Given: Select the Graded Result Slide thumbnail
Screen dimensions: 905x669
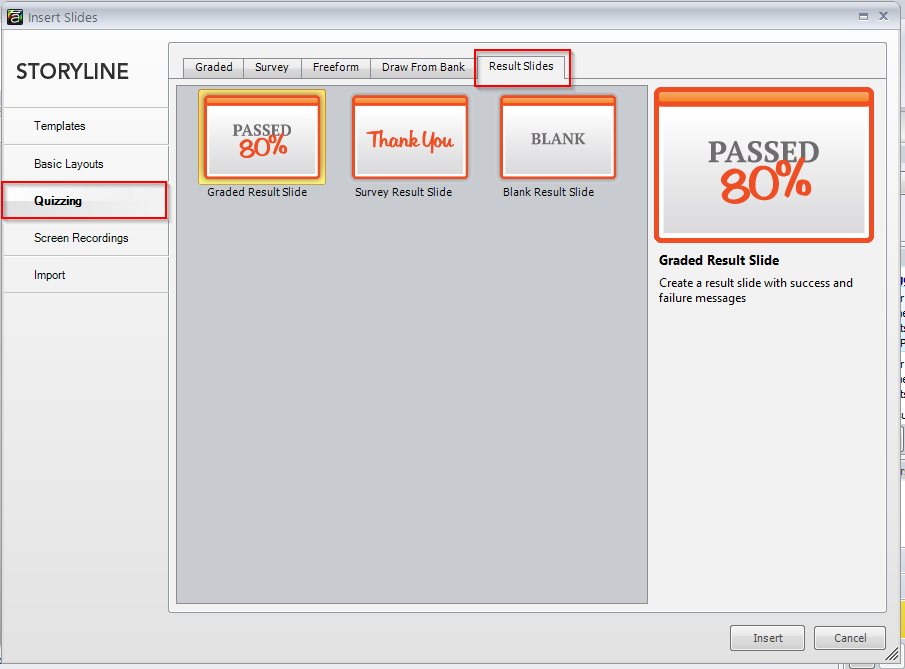Looking at the screenshot, I should click(261, 137).
